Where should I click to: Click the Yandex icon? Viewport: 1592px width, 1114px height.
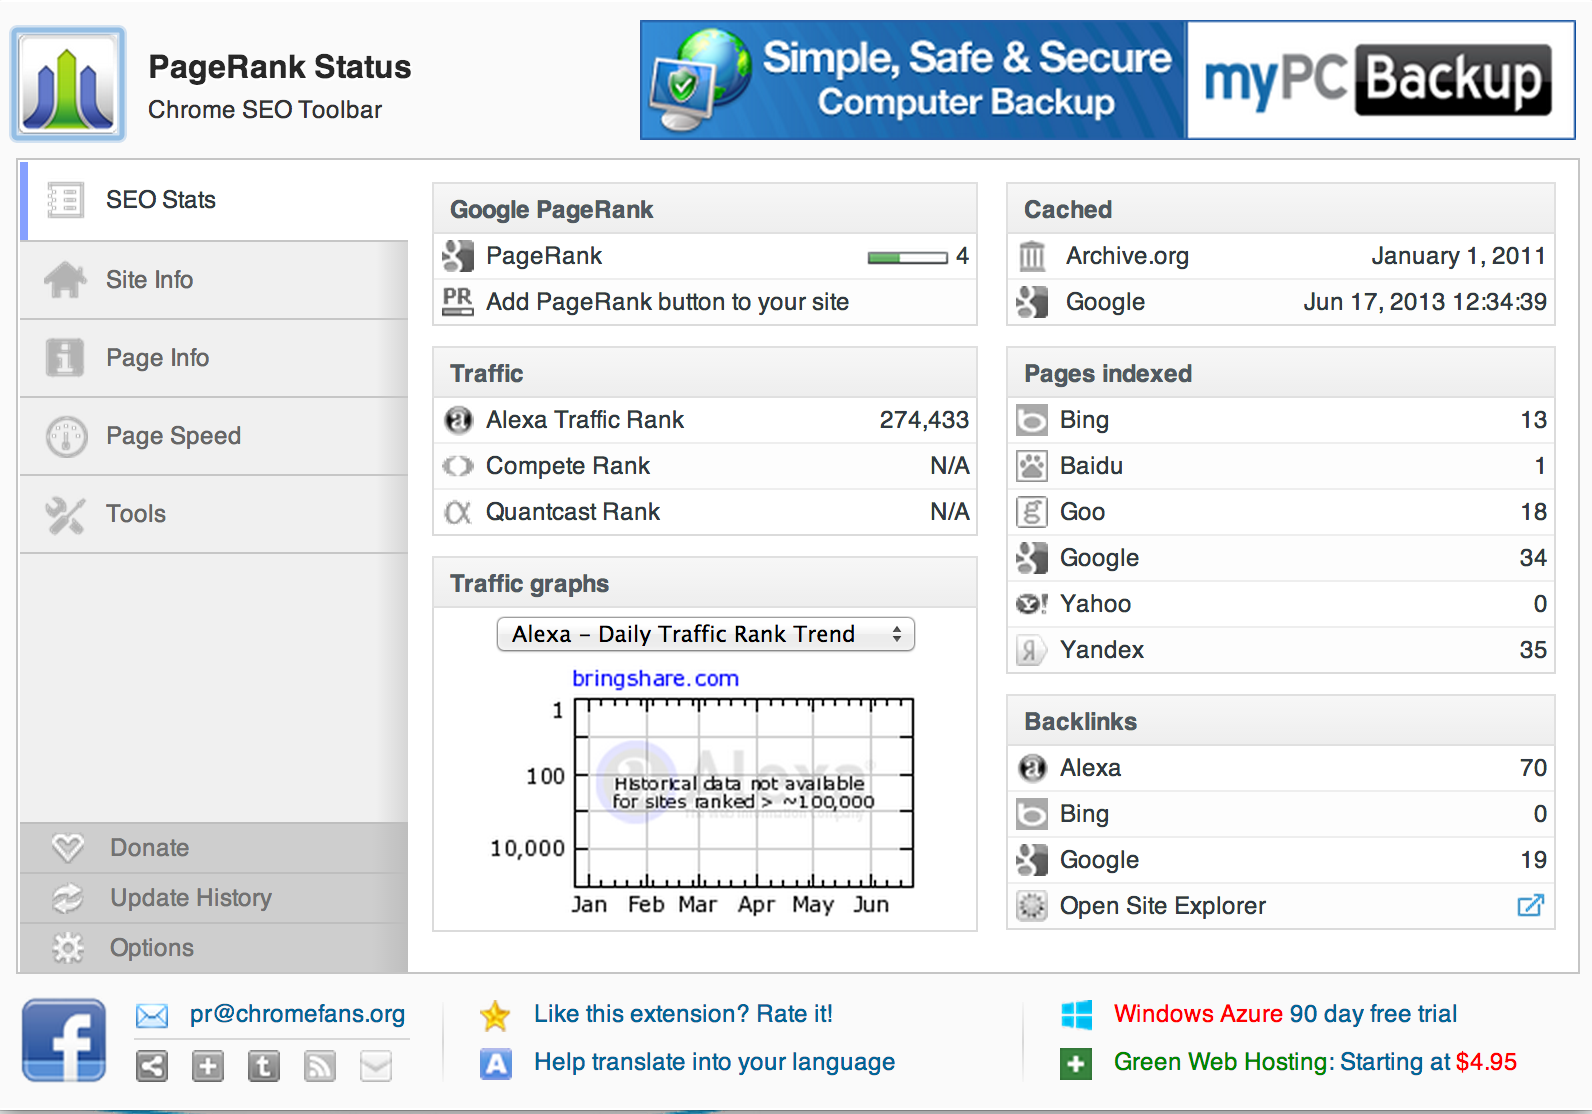pos(1031,650)
